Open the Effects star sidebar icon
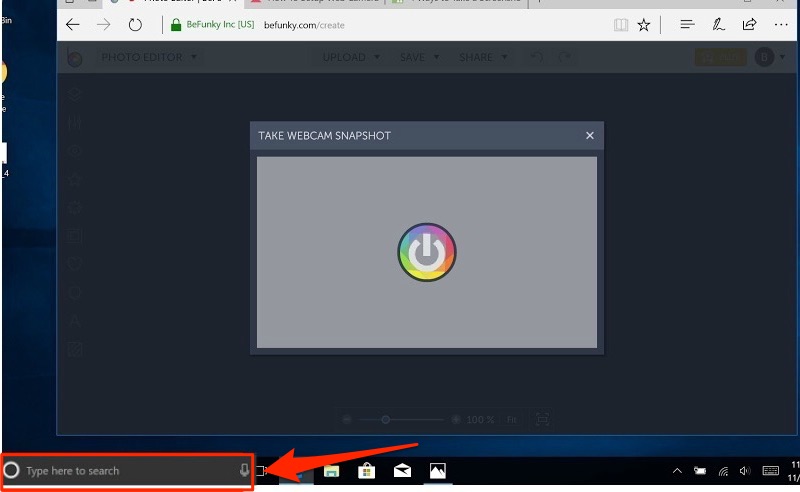 tap(74, 179)
